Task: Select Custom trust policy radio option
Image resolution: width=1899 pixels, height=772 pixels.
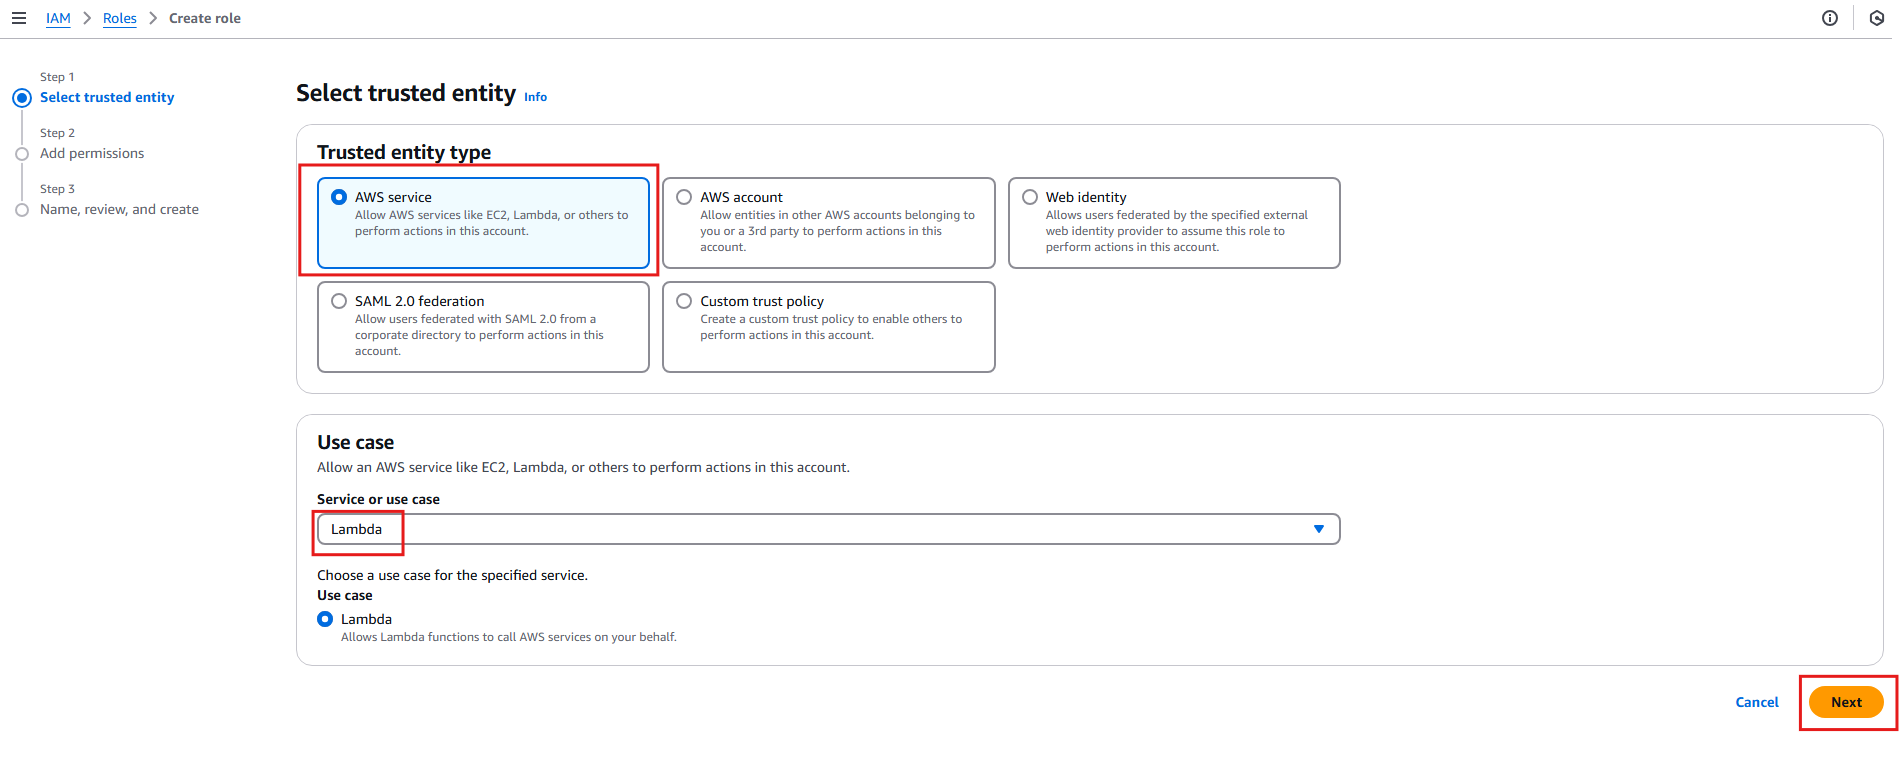Action: (x=684, y=301)
